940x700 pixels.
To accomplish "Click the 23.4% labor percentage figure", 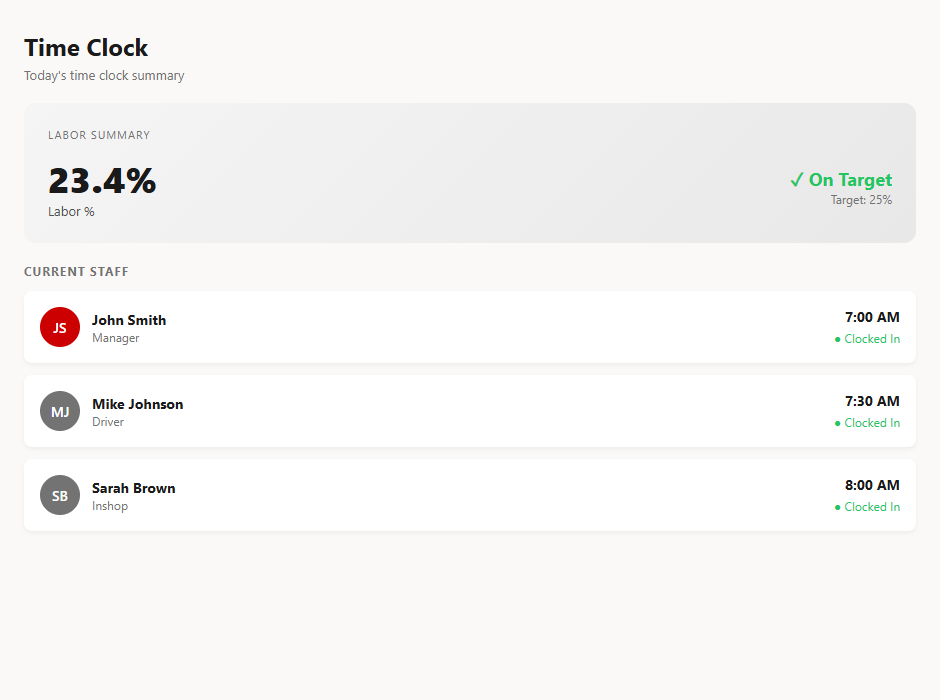I will coord(102,181).
